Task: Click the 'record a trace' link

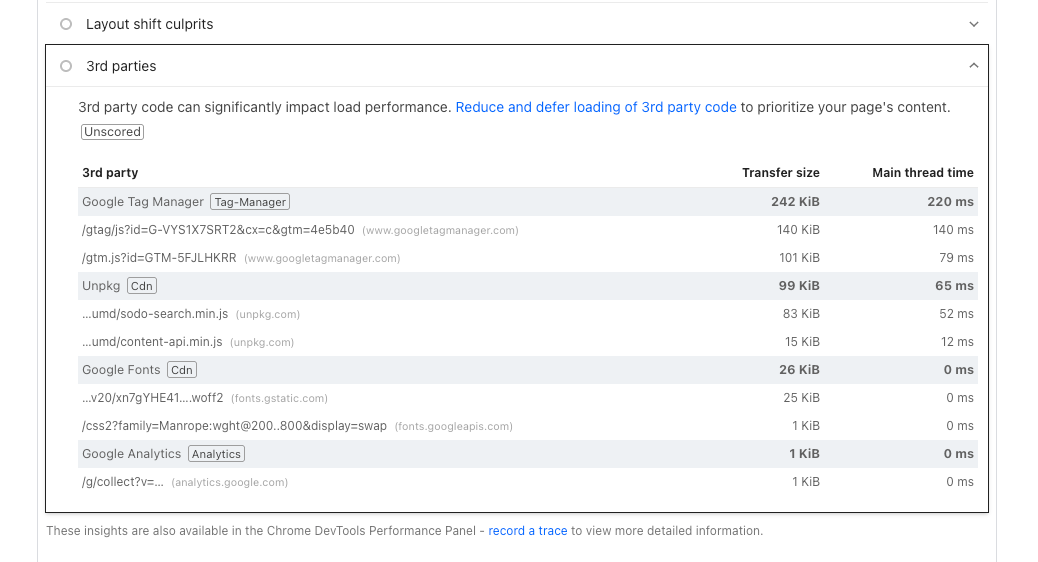Action: click(x=527, y=531)
